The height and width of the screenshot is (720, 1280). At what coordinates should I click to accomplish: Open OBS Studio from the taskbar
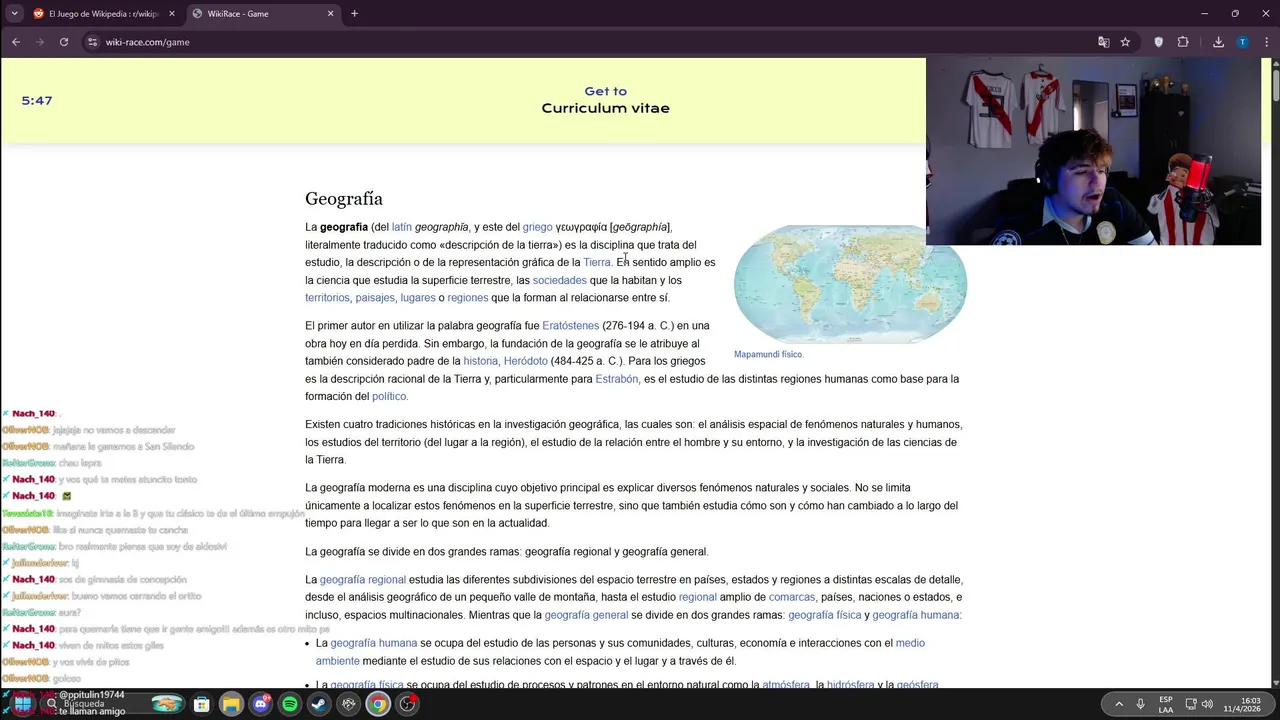coord(407,704)
